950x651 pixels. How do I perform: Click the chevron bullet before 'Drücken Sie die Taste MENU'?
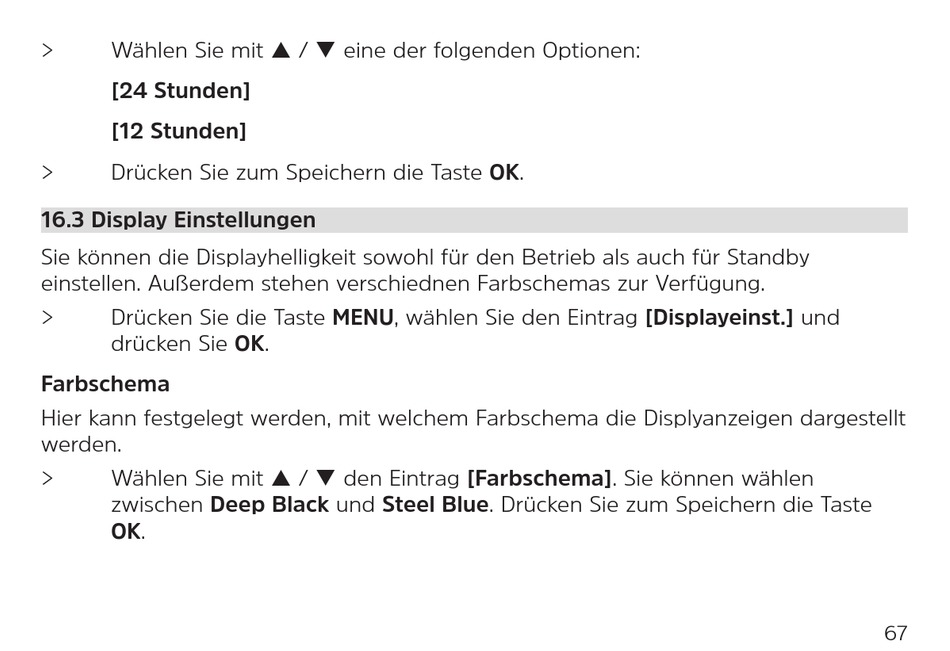coord(47,317)
